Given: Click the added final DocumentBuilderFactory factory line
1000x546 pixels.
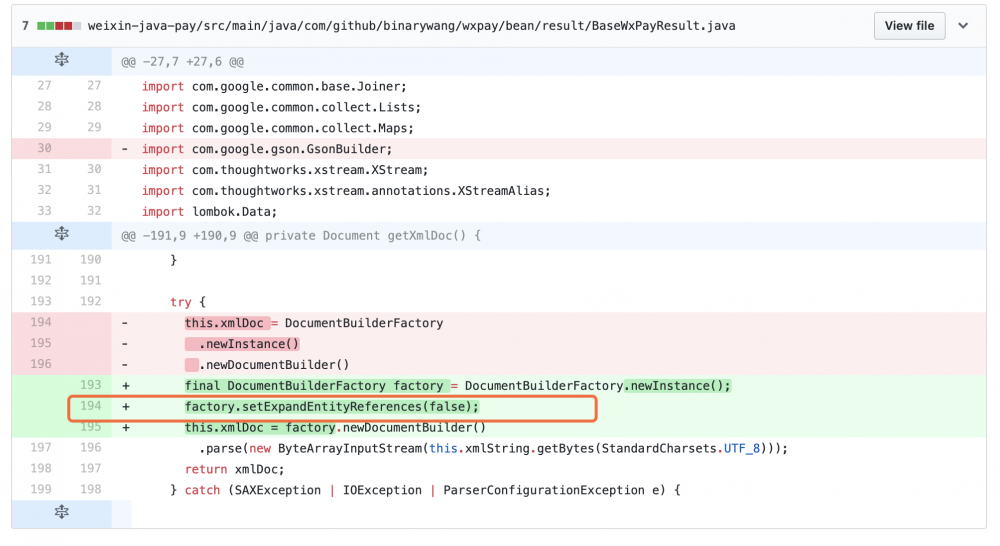Looking at the screenshot, I should coord(457,386).
